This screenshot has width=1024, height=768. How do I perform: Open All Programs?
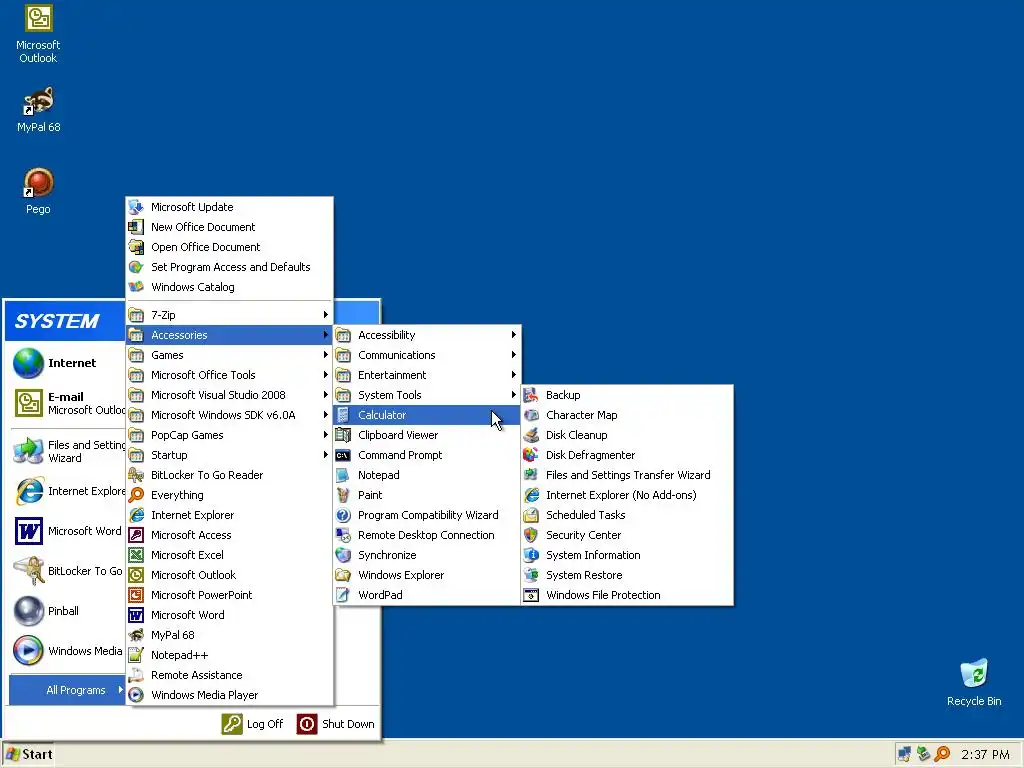67,690
